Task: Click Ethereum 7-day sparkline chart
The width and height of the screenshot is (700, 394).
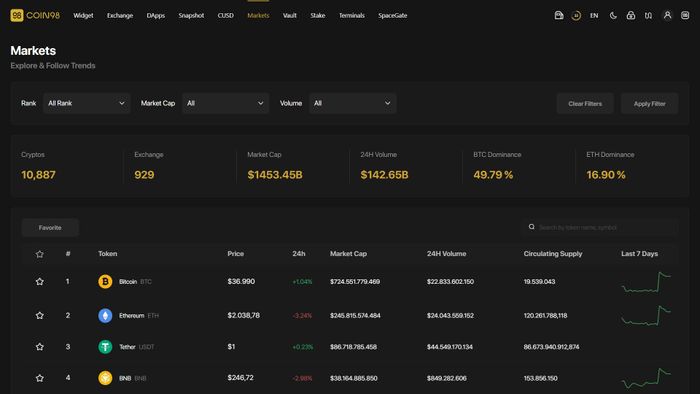Action: 646,315
